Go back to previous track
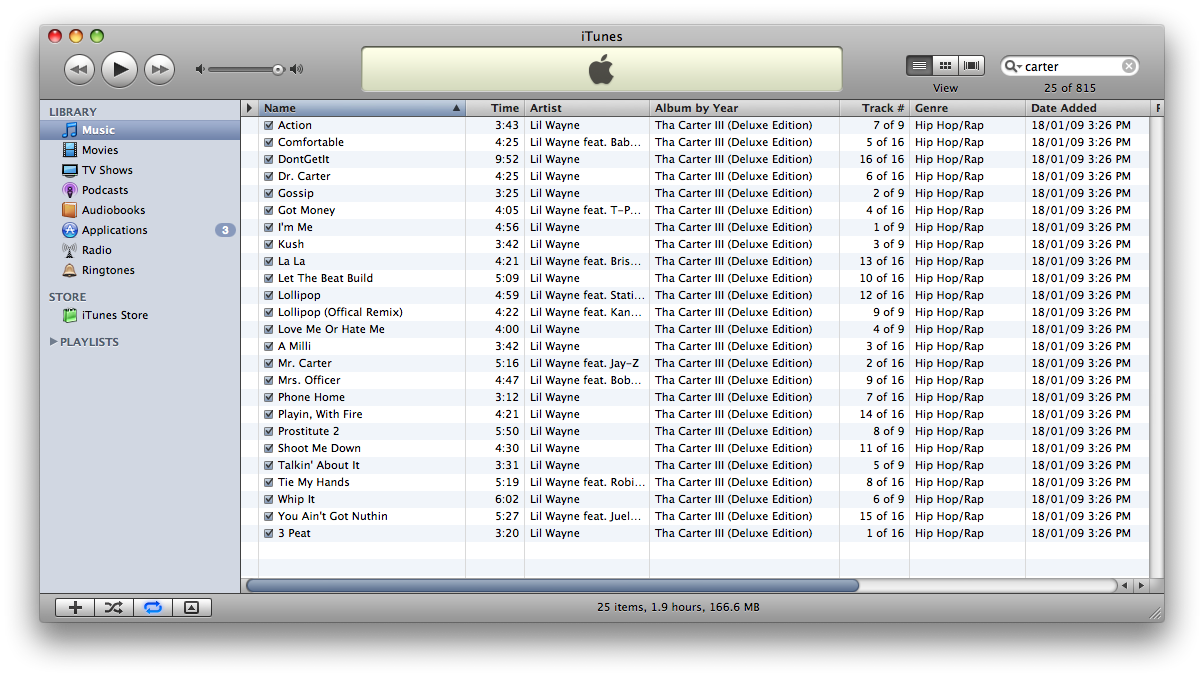1204x677 pixels. [x=80, y=69]
